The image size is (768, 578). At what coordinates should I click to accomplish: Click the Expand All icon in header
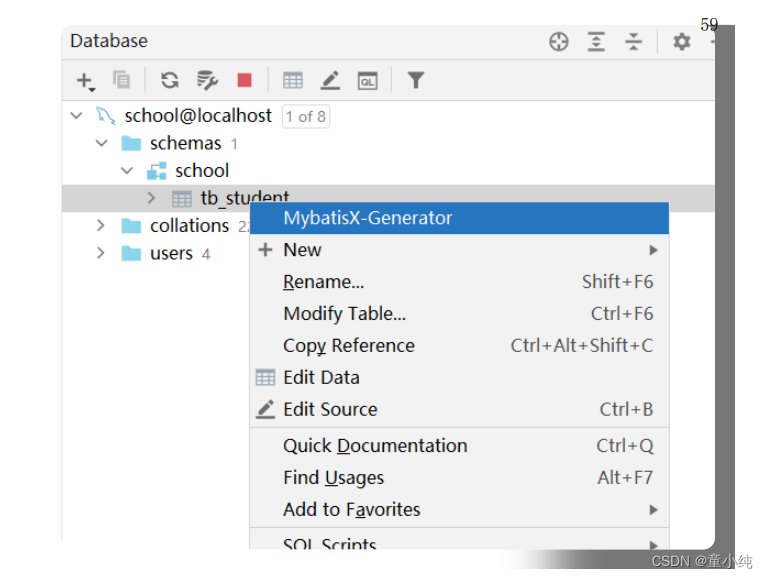click(x=597, y=42)
